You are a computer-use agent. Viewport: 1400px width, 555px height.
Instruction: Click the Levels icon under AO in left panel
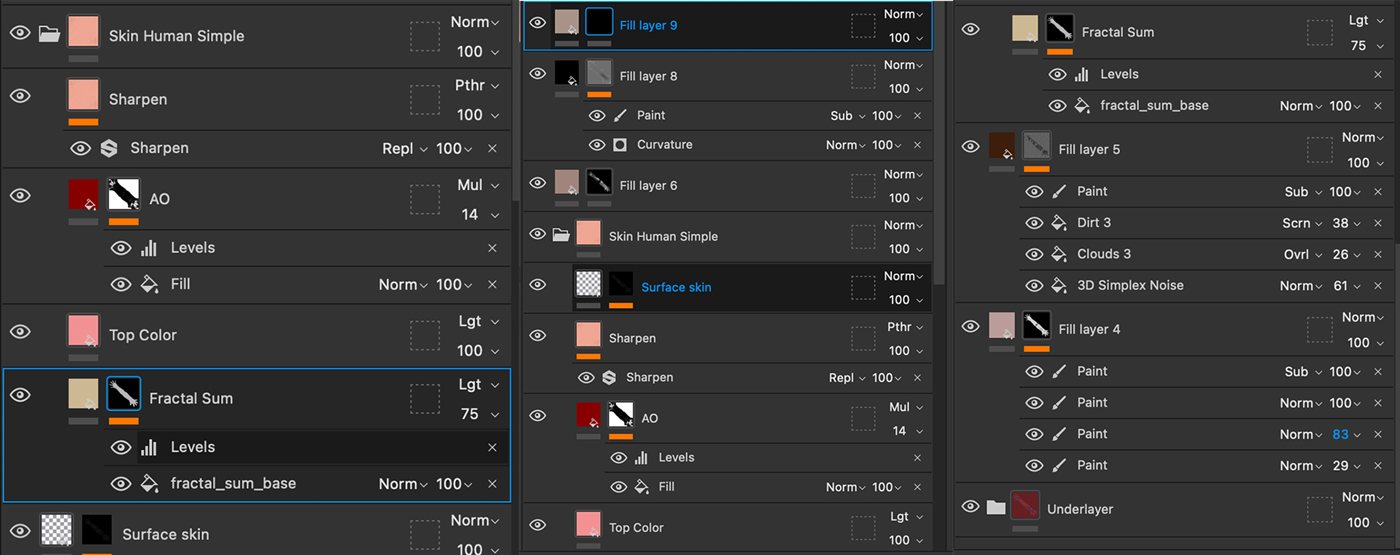pos(150,248)
